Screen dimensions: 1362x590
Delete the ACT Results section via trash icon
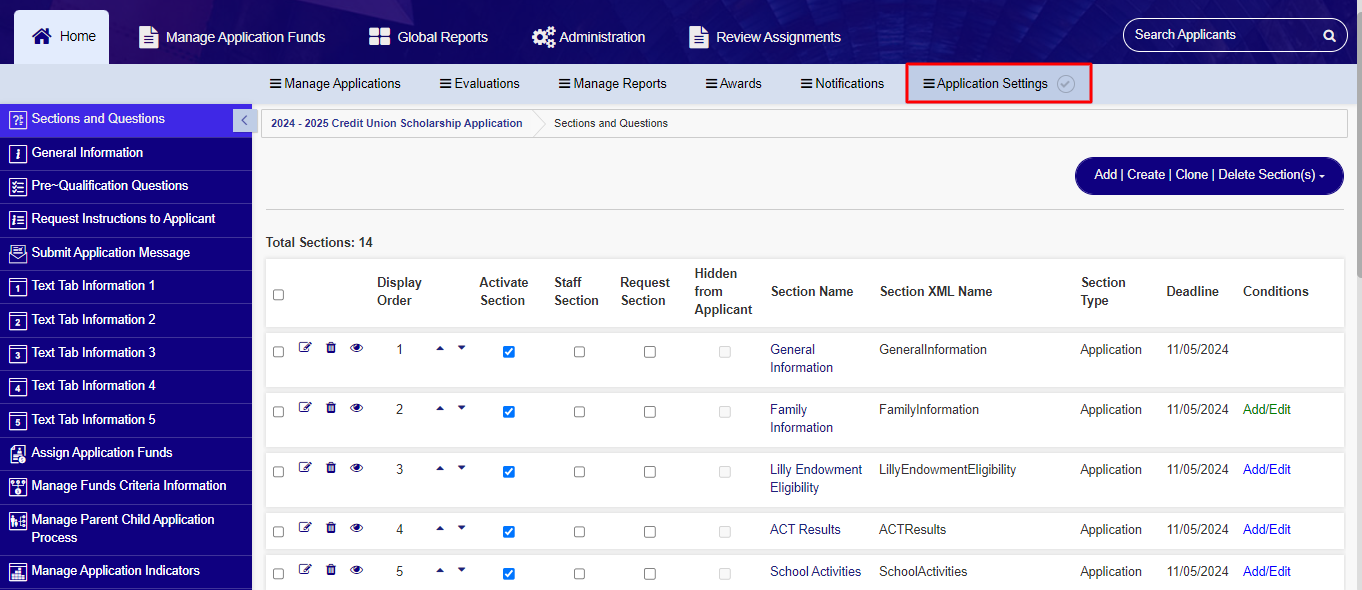coord(331,528)
